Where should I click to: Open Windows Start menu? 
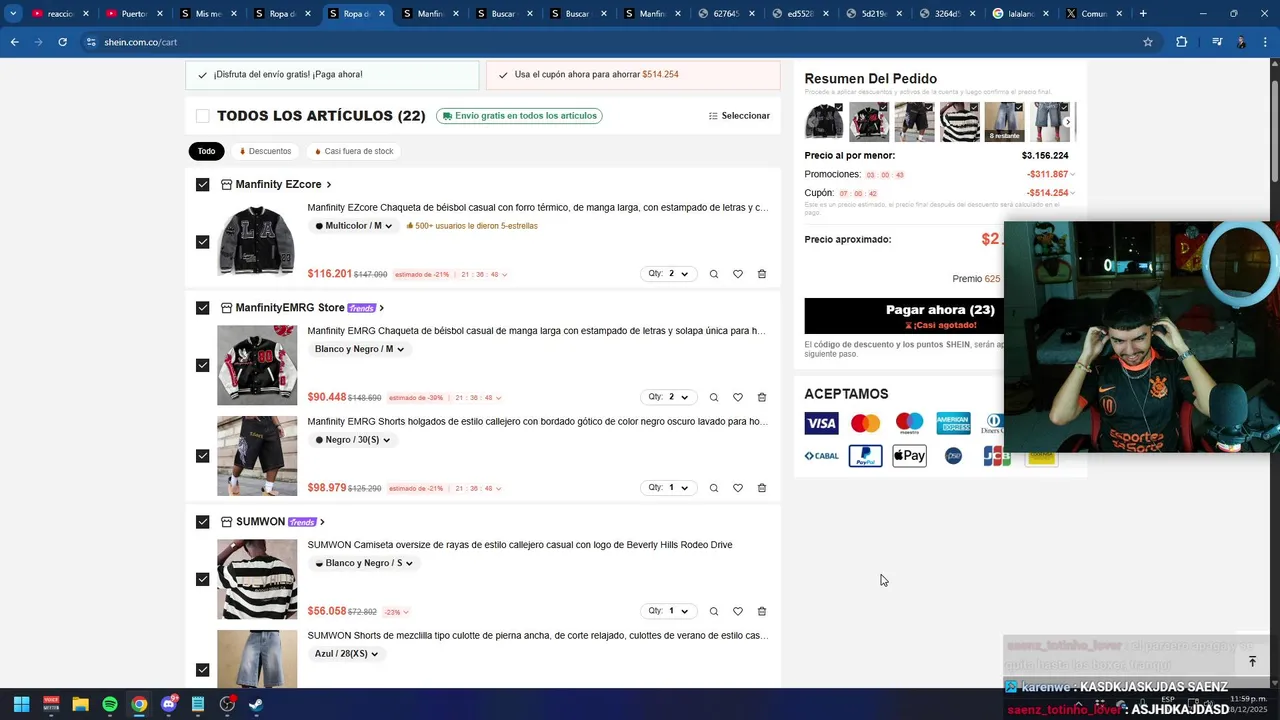pos(21,704)
